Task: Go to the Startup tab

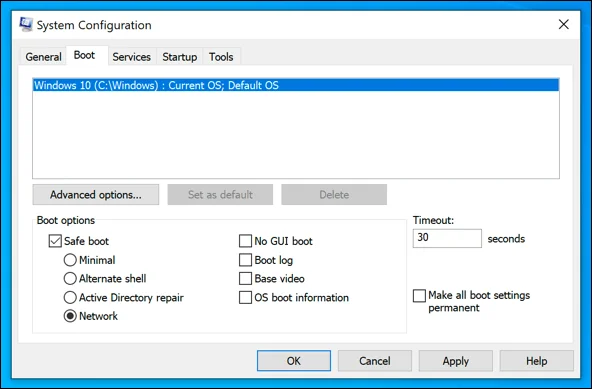Action: tap(180, 57)
